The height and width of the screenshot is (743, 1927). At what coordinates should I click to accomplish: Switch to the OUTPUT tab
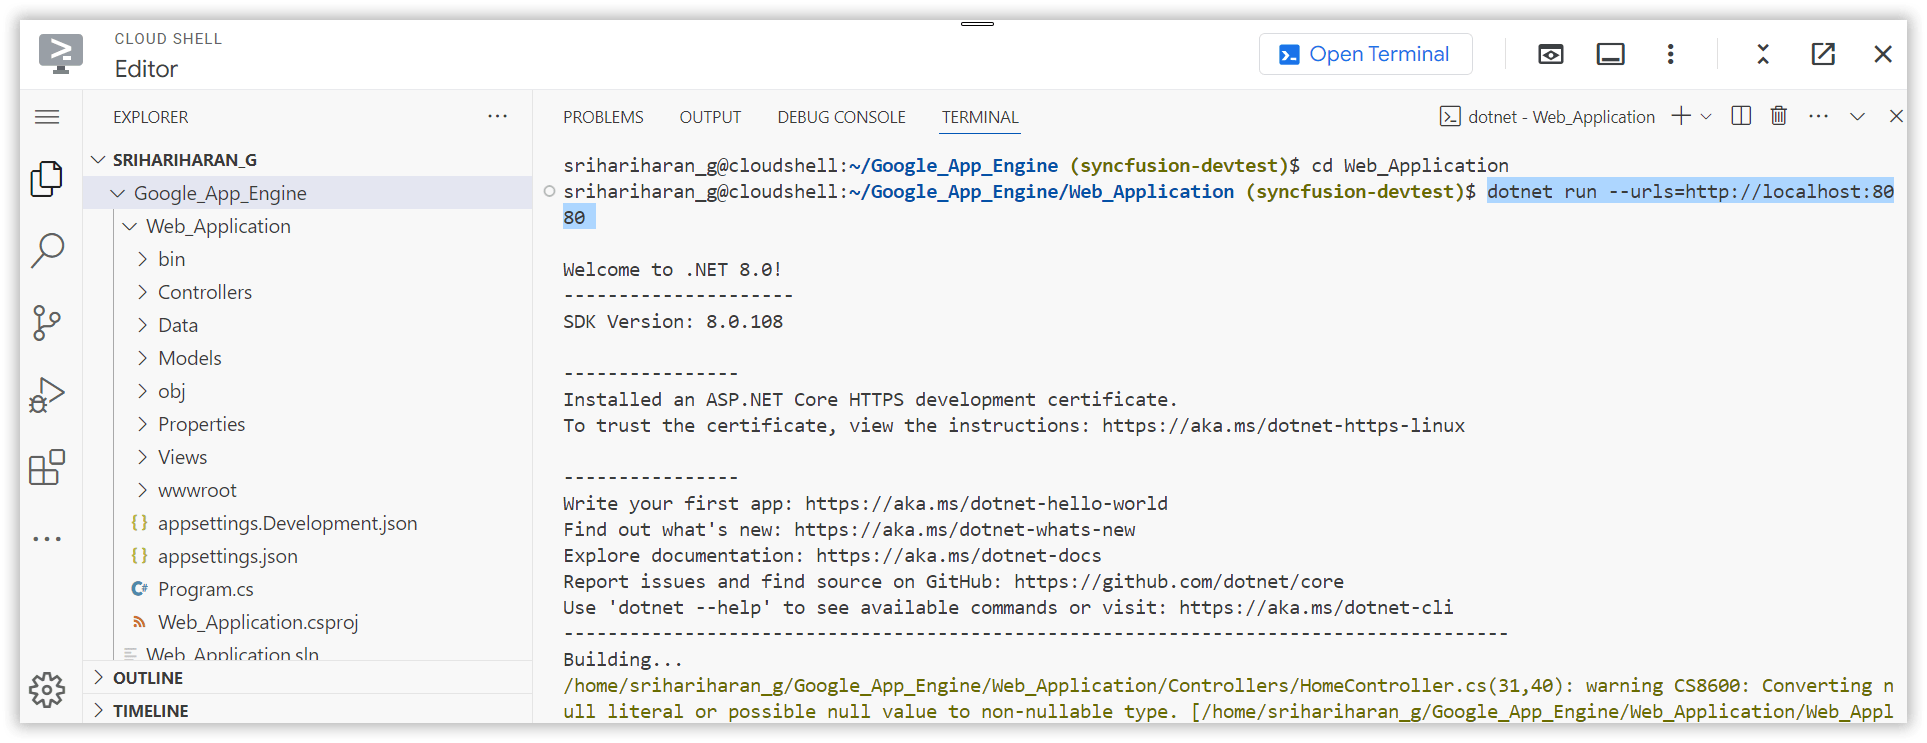710,117
